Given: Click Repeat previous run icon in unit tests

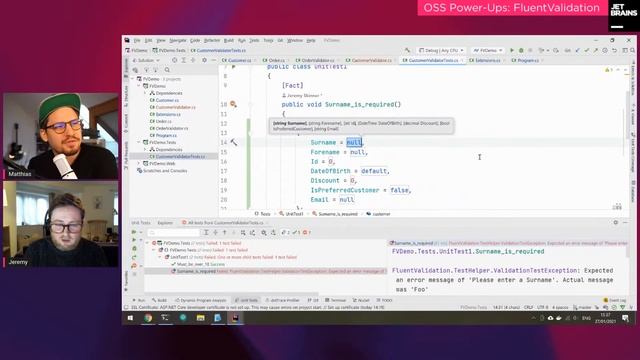Looking at the screenshot, I should (x=134, y=257).
